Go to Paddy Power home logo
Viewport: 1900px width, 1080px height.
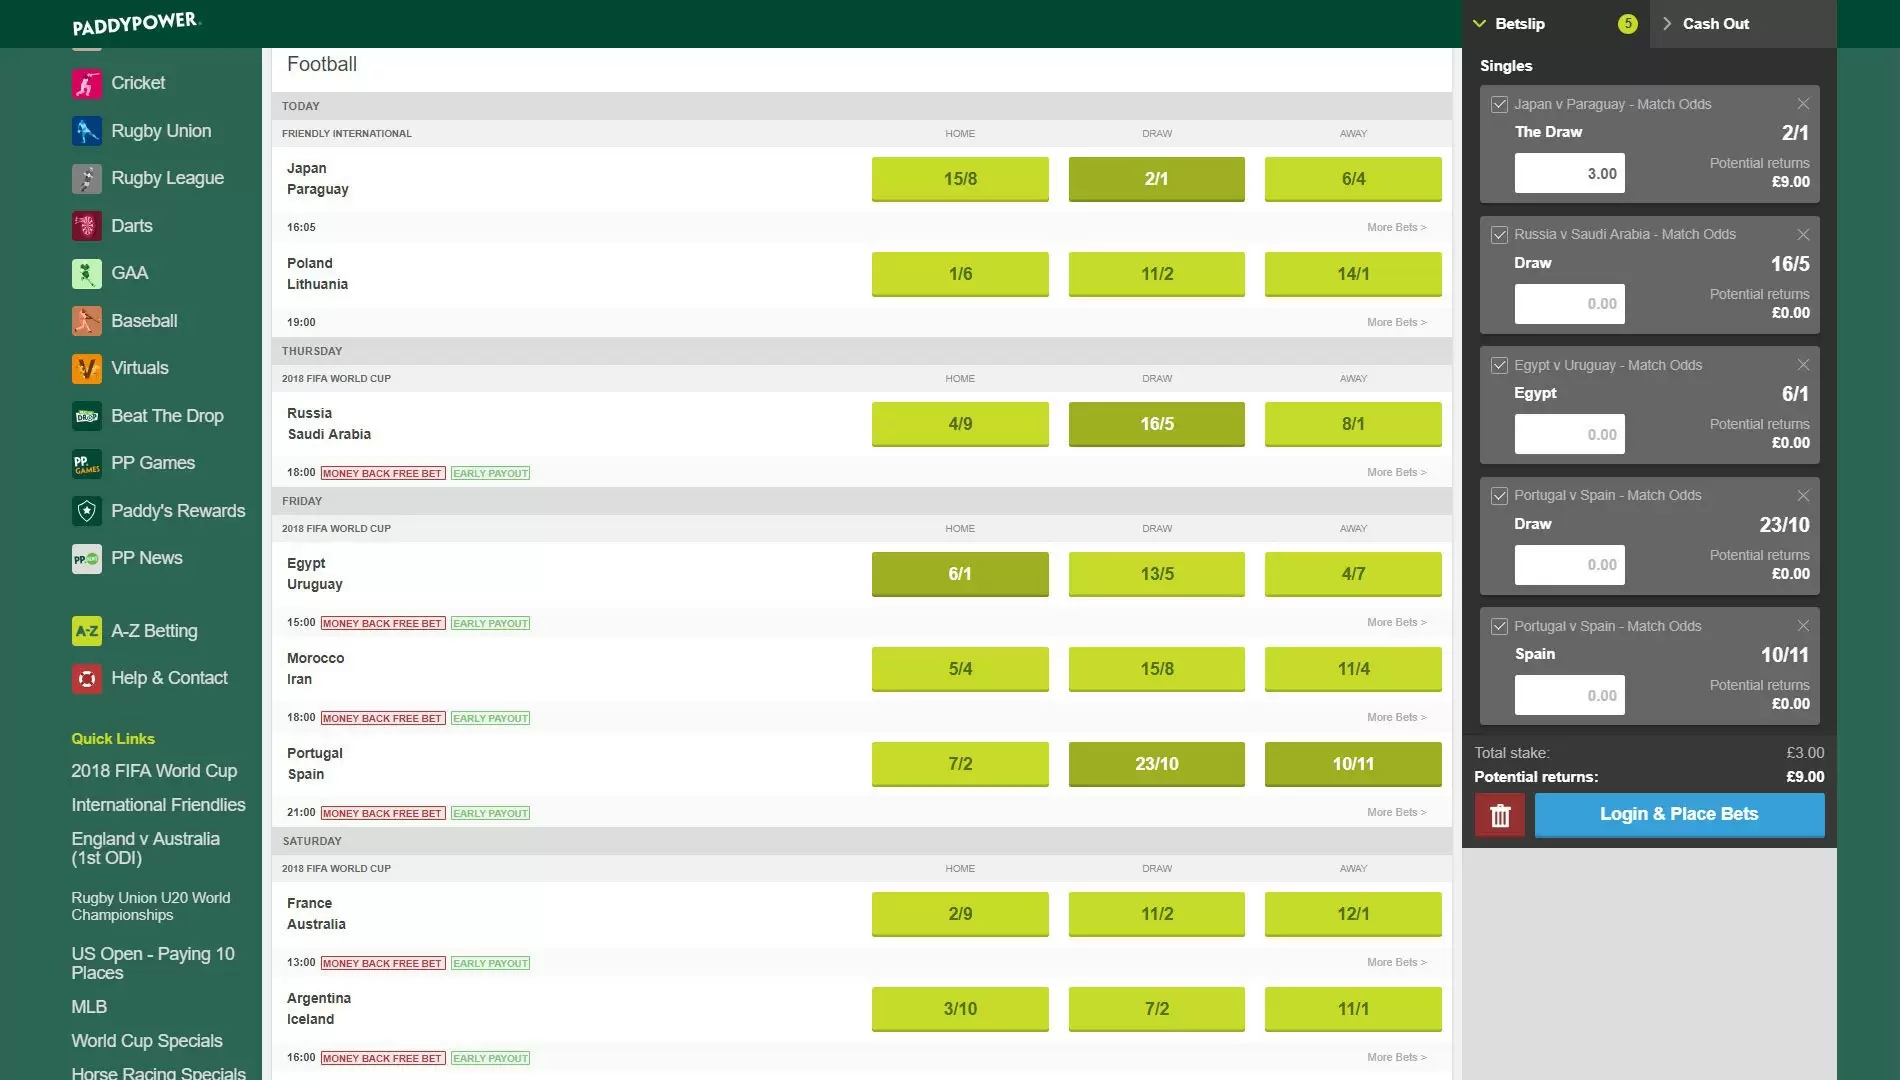pos(136,22)
